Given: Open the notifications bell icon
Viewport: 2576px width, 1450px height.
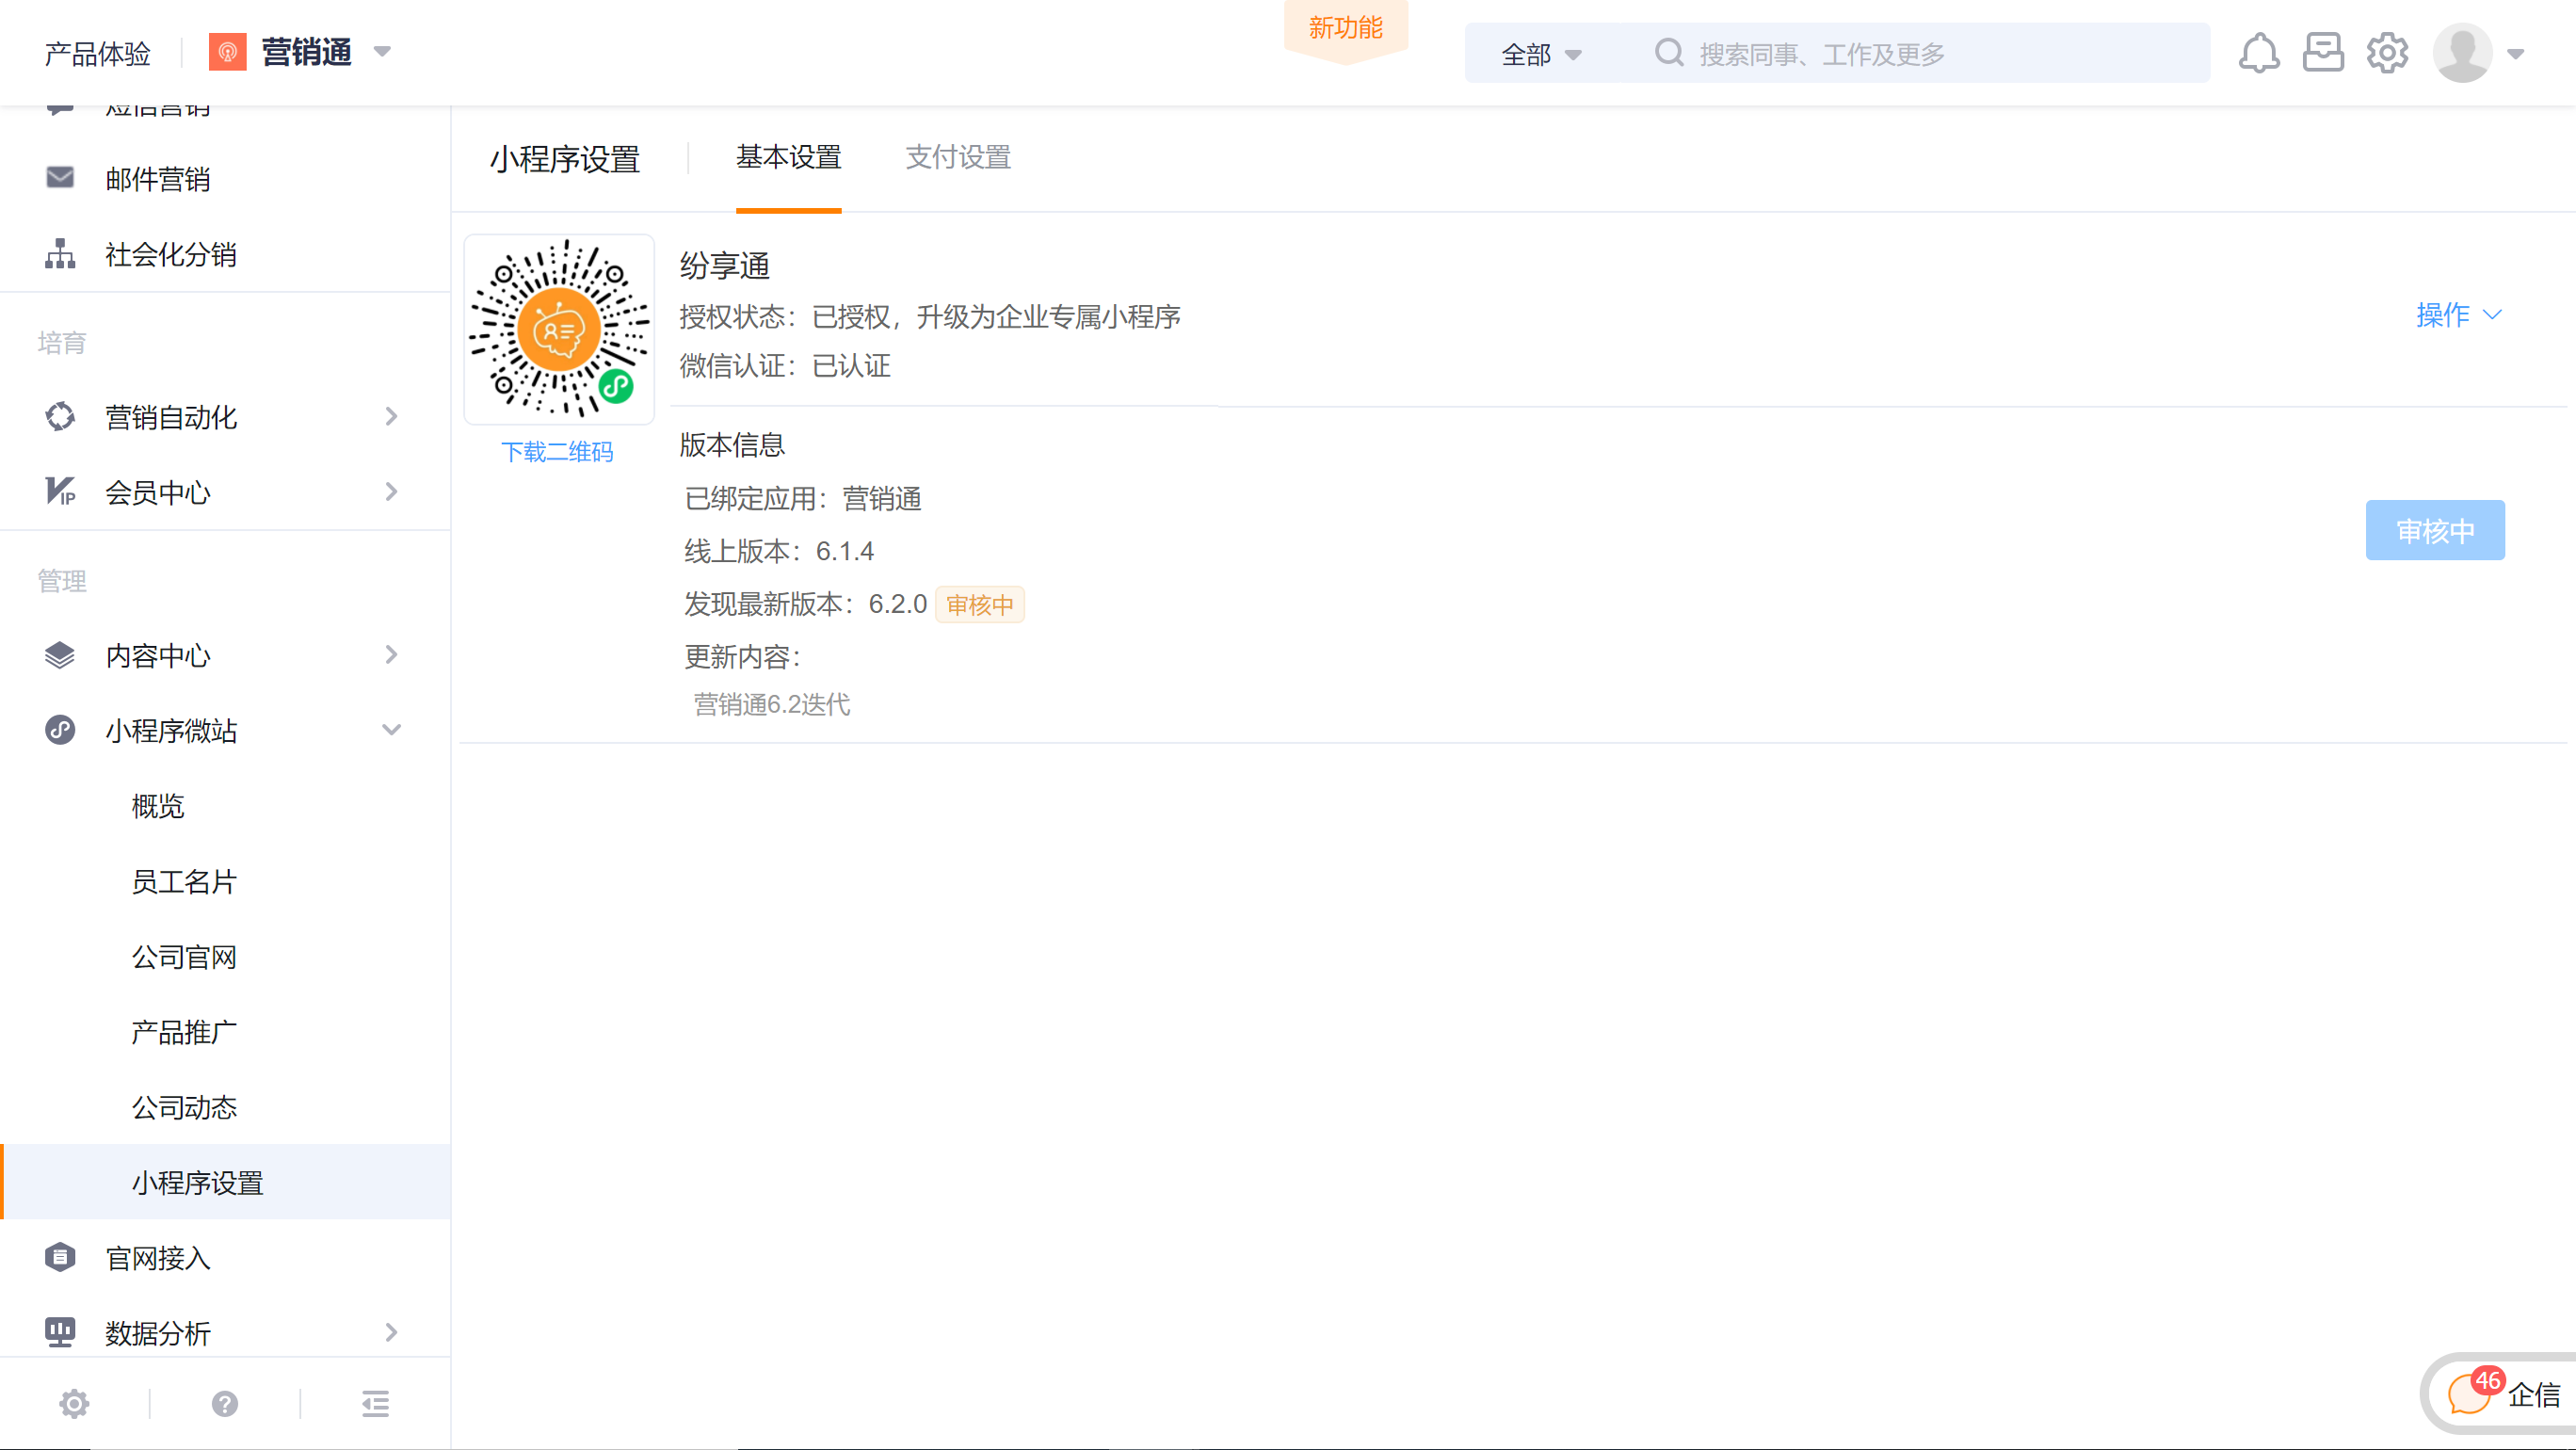Looking at the screenshot, I should click(2258, 53).
